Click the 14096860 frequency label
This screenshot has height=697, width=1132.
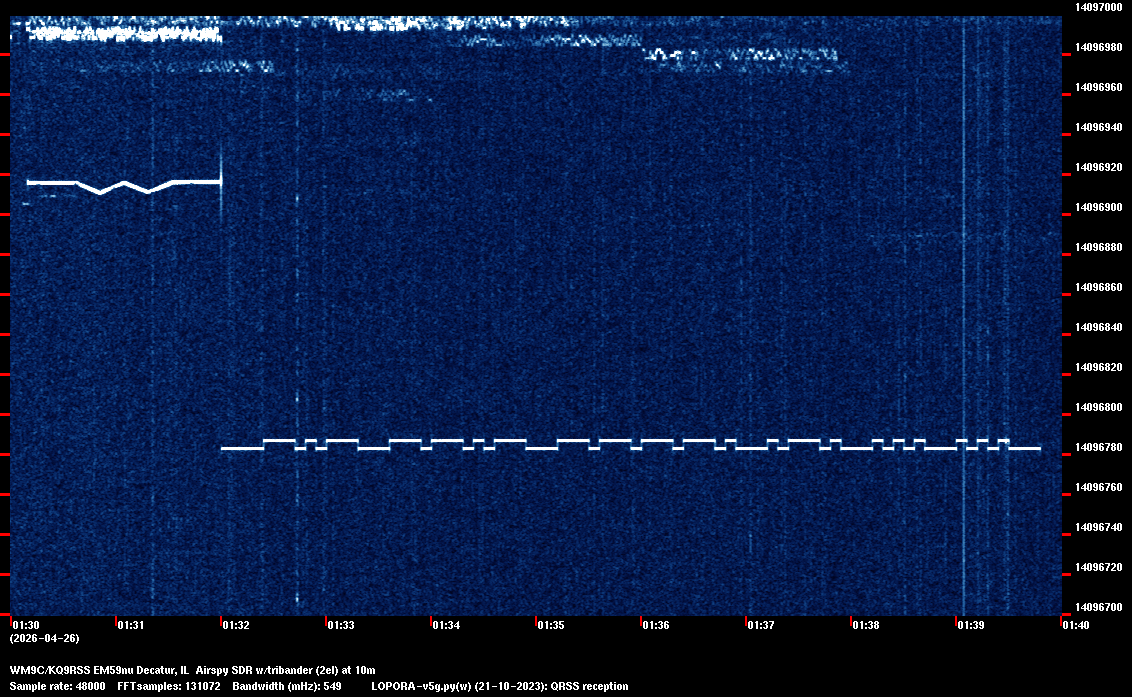click(x=1097, y=288)
